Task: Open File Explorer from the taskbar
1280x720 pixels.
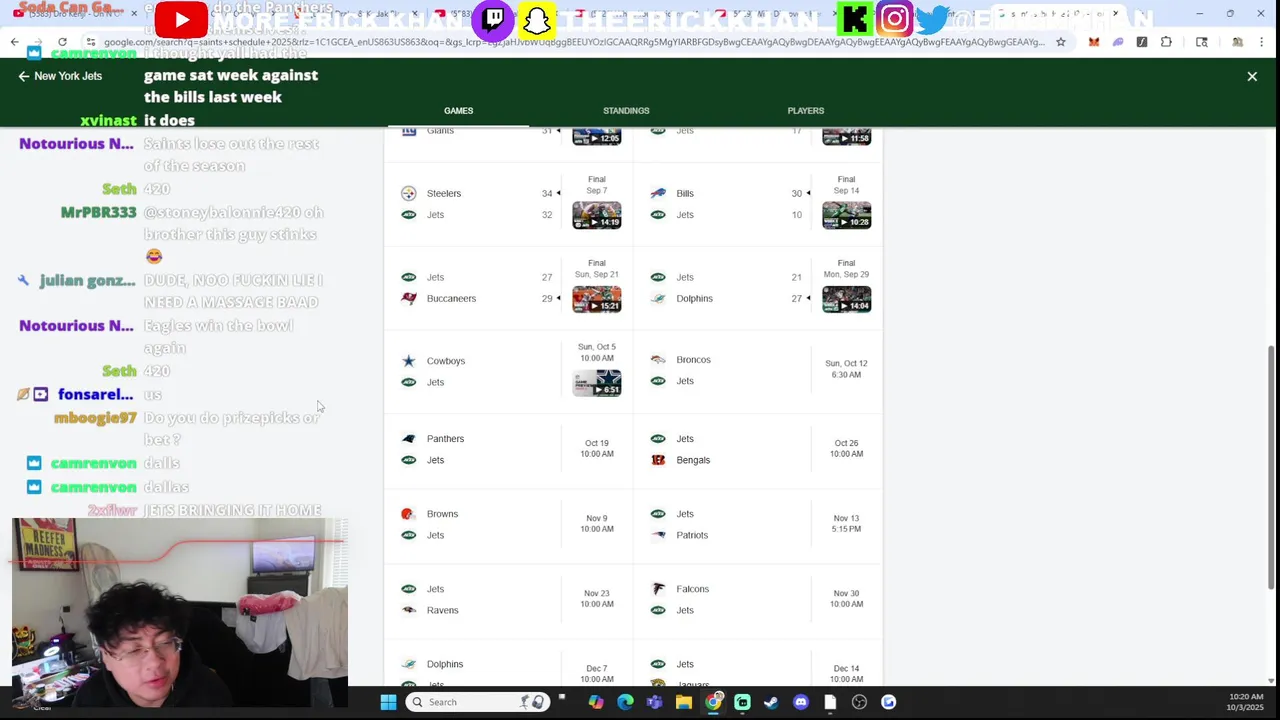Action: 683,702
